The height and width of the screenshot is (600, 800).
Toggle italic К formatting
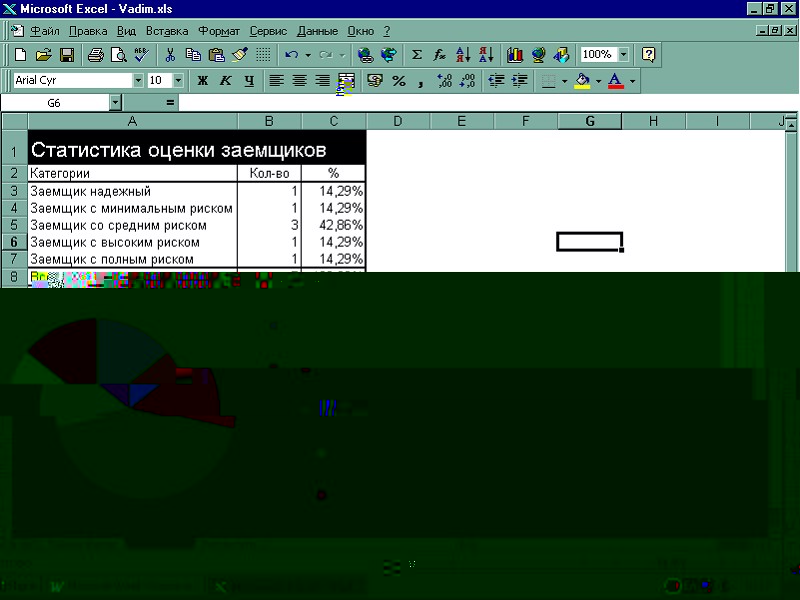click(225, 80)
